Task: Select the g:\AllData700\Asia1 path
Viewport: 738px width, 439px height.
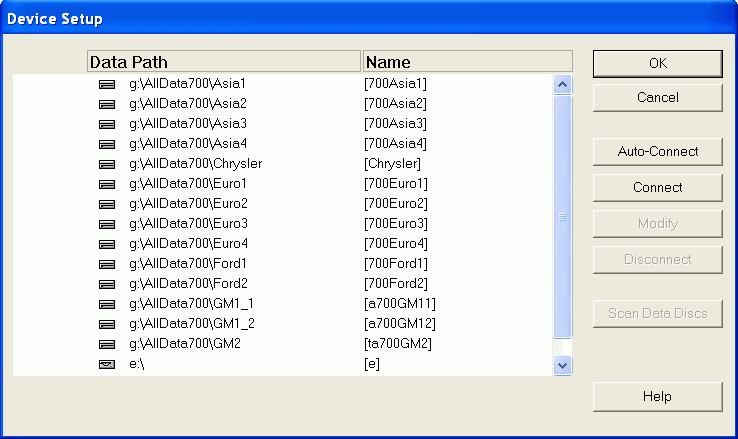Action: [x=187, y=84]
